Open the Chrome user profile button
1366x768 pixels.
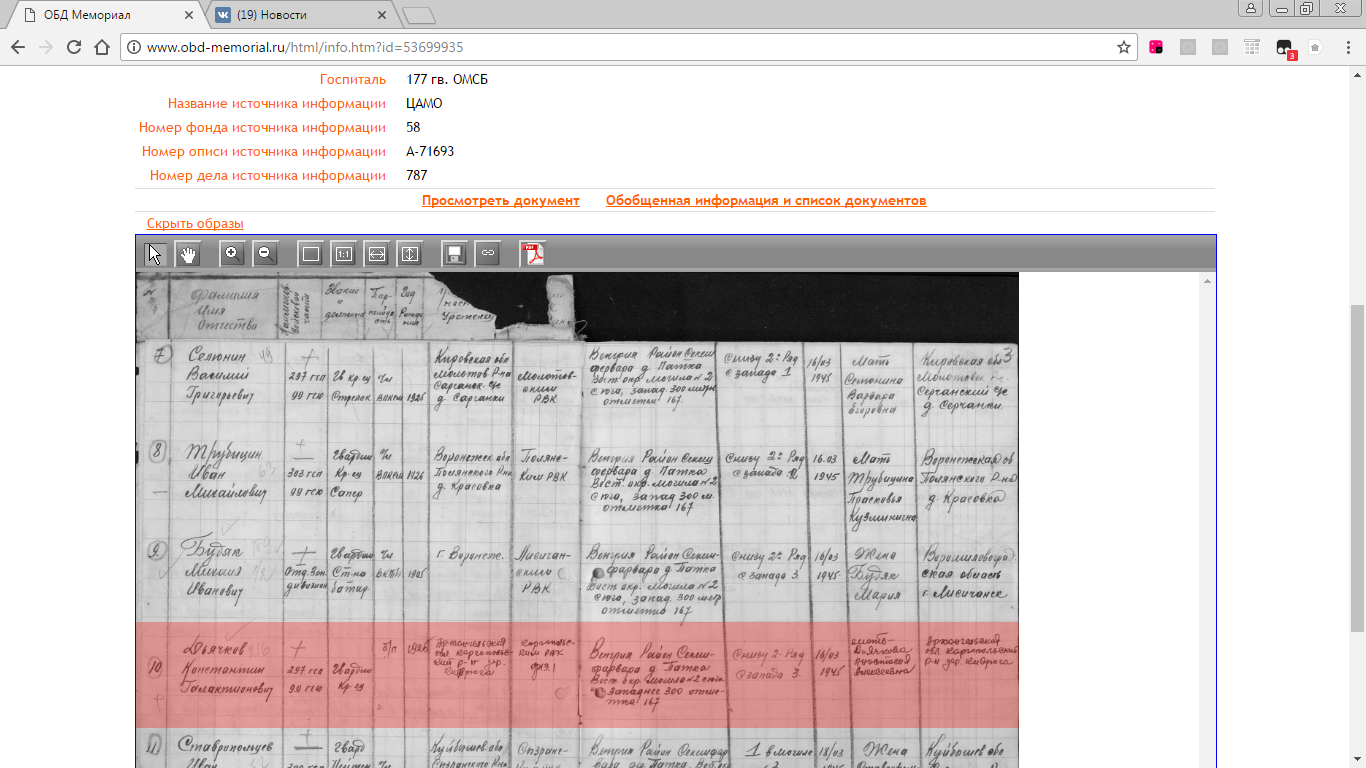click(x=1251, y=9)
